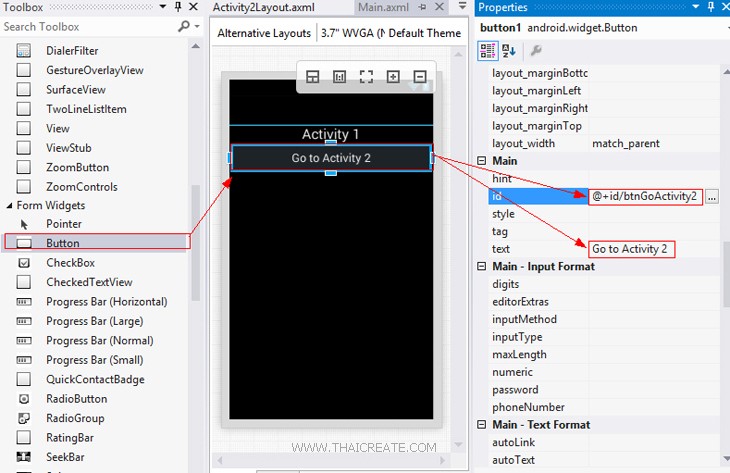Click the text property value field
The height and width of the screenshot is (473, 730).
630,249
